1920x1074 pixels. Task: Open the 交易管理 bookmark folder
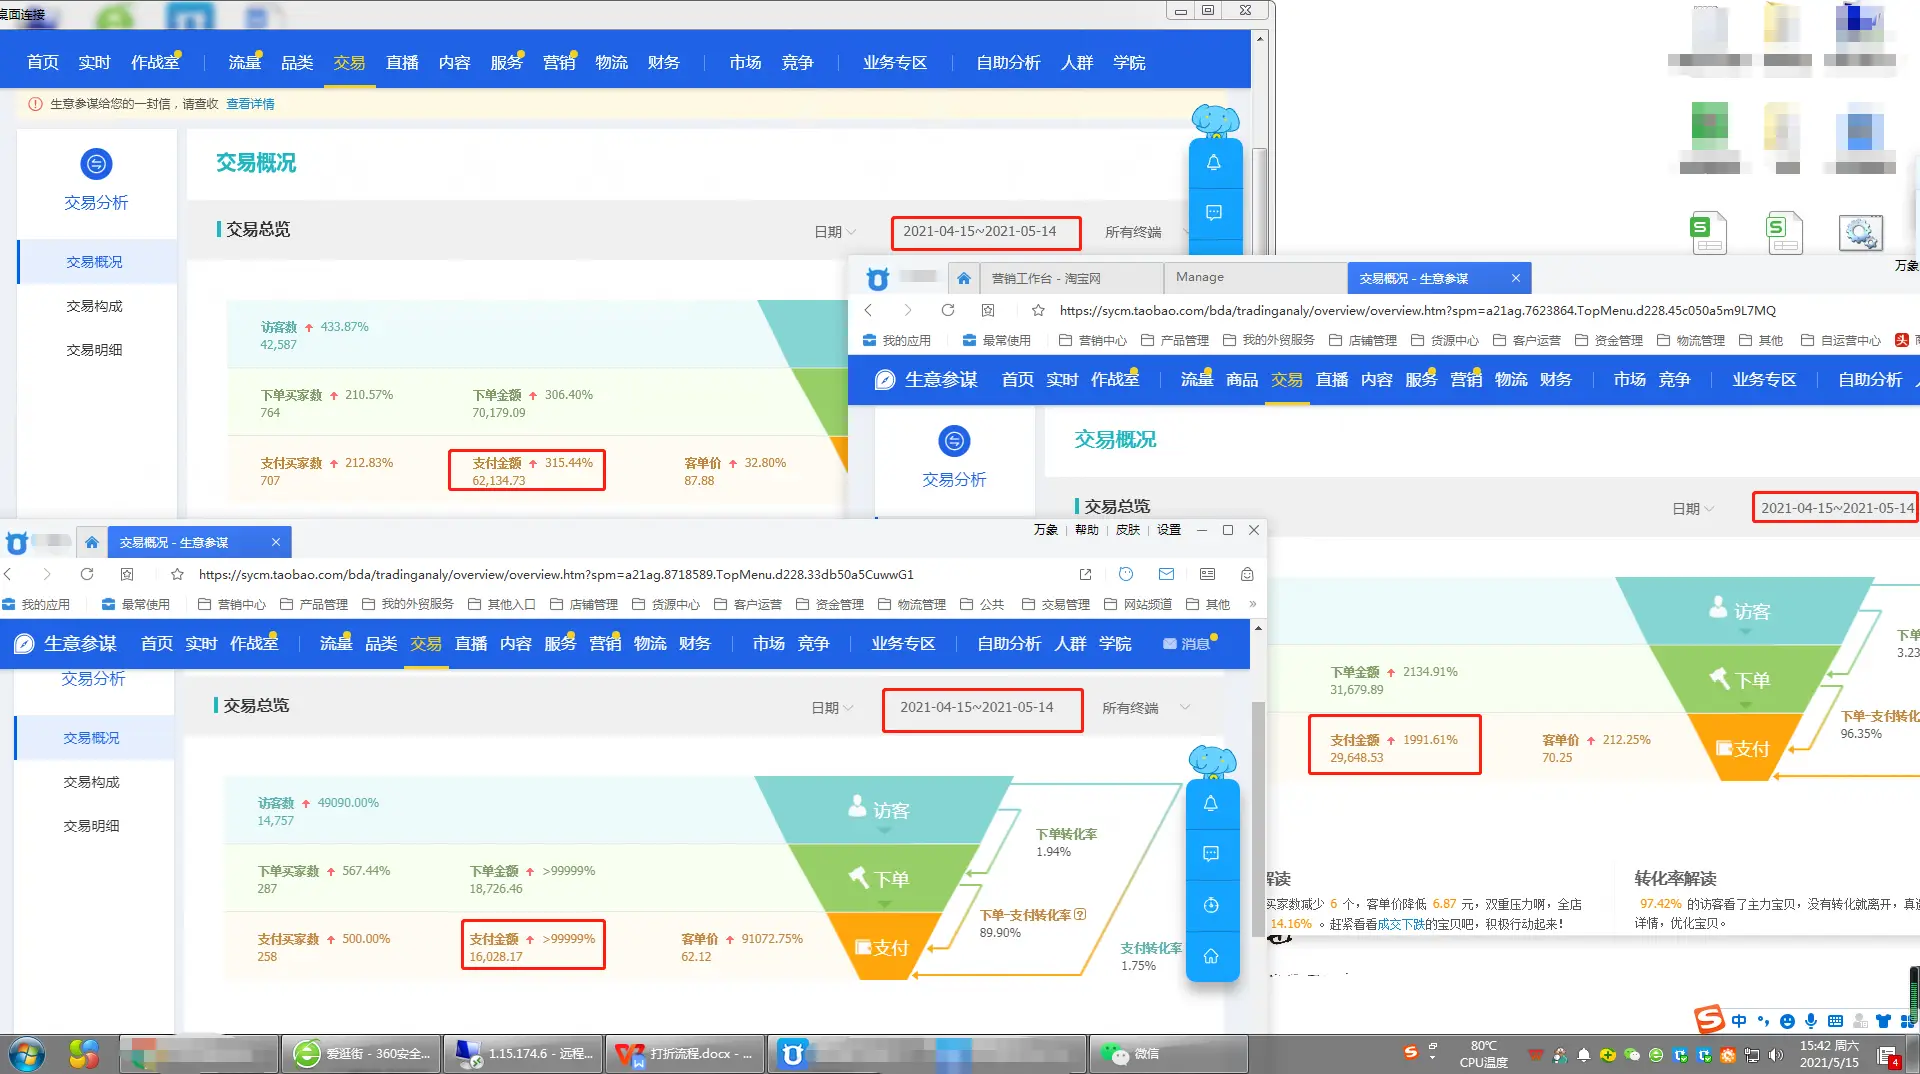[1056, 604]
